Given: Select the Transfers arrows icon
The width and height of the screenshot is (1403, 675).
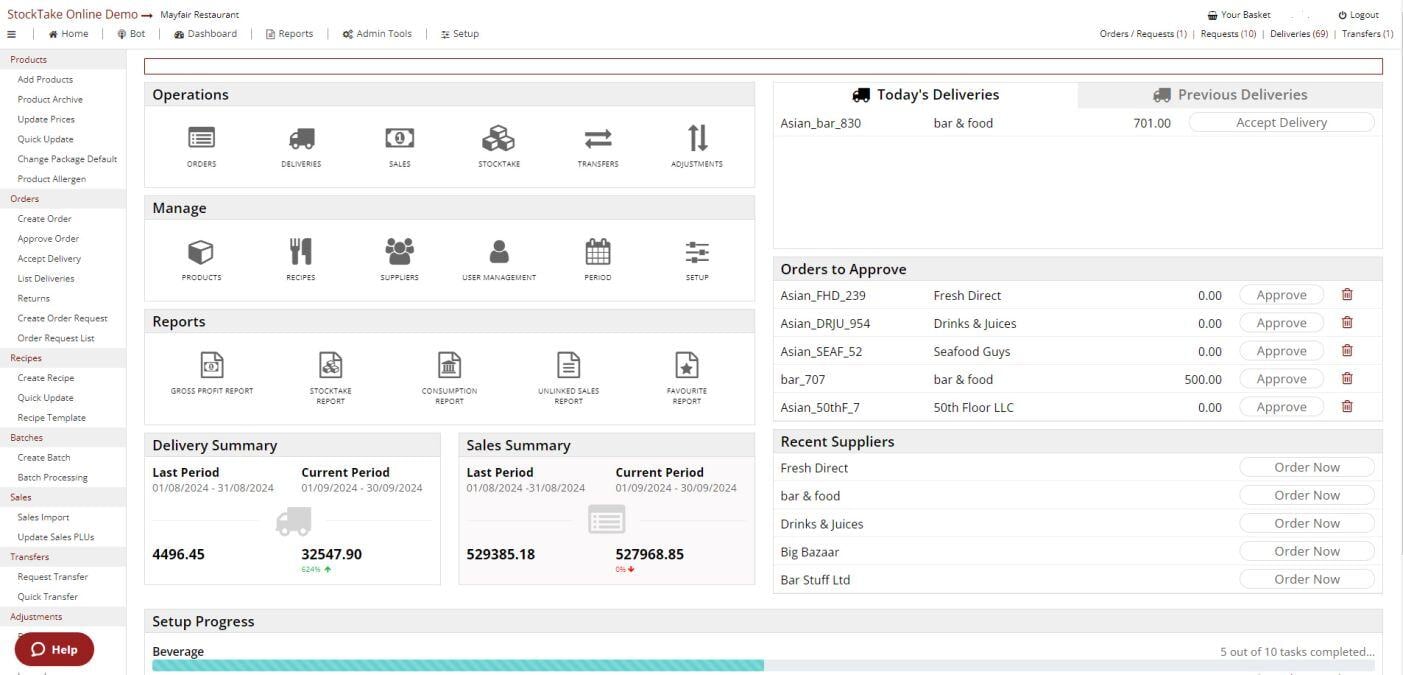Looking at the screenshot, I should pyautogui.click(x=598, y=139).
